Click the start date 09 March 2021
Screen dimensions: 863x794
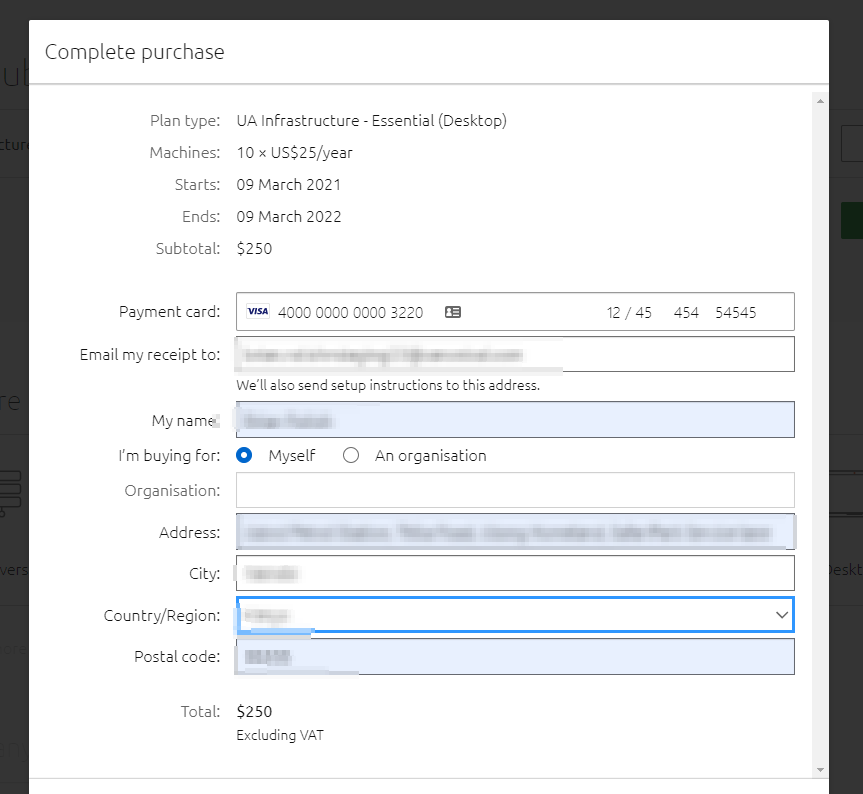(x=288, y=184)
